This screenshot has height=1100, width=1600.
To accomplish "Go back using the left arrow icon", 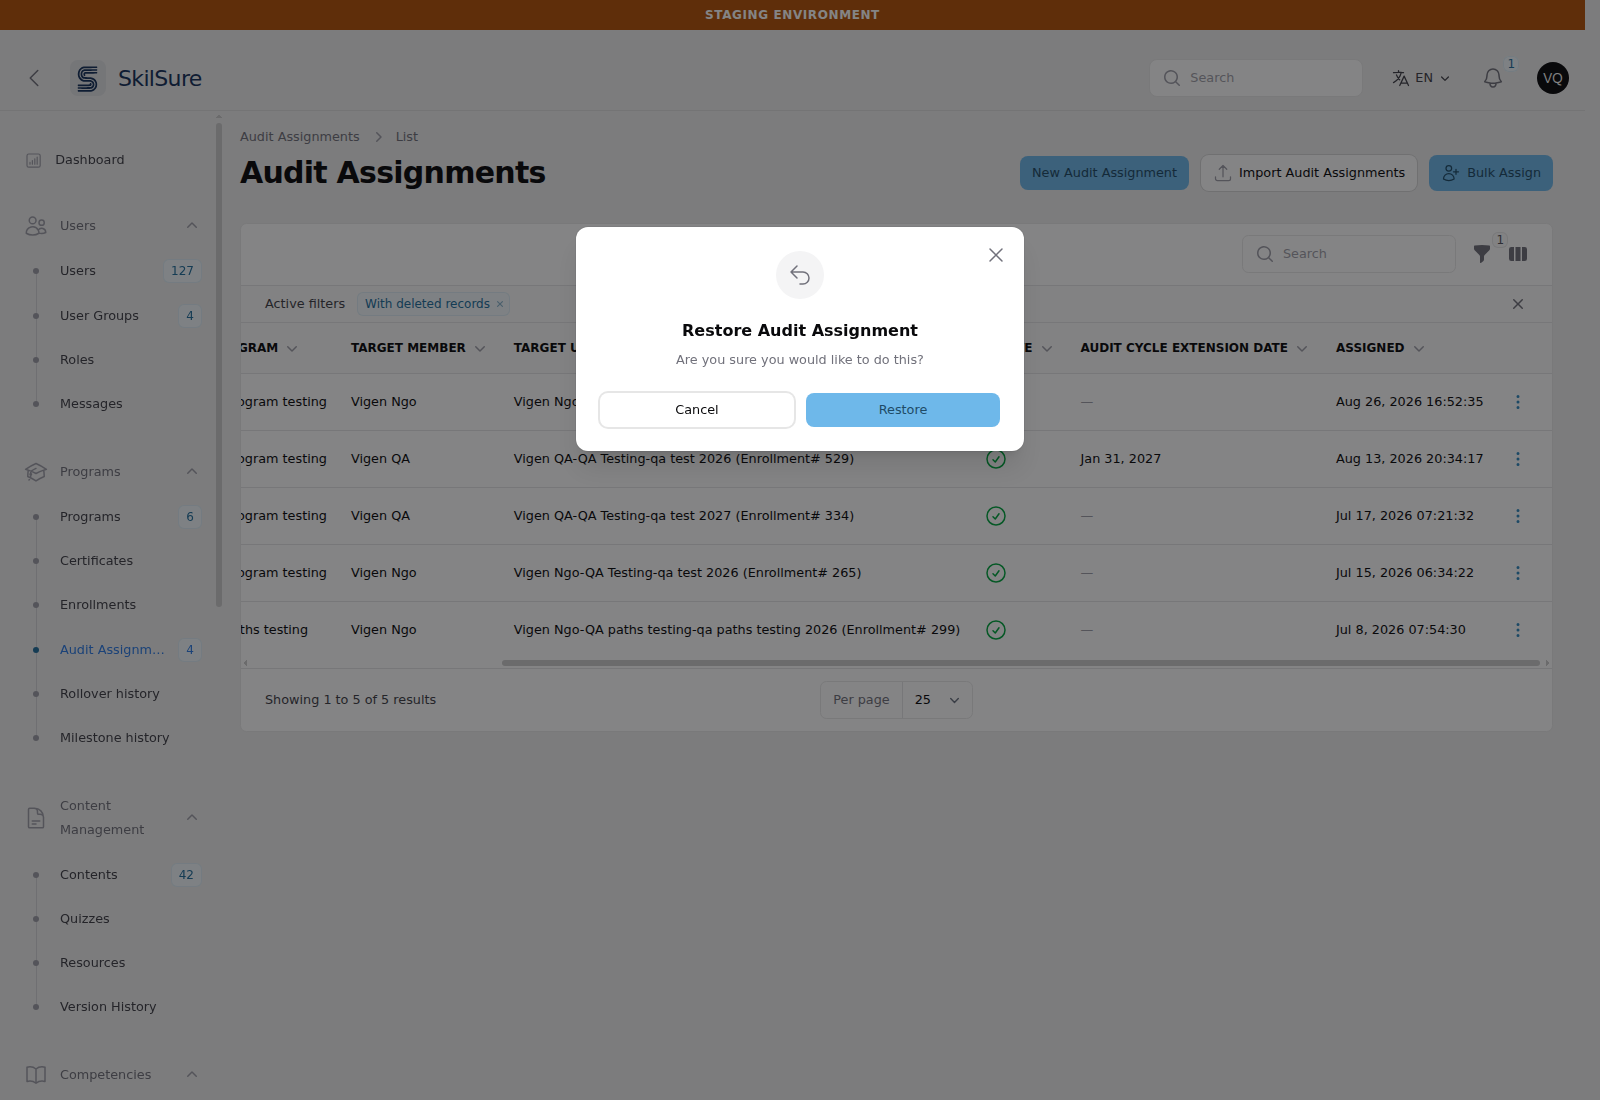I will point(34,78).
